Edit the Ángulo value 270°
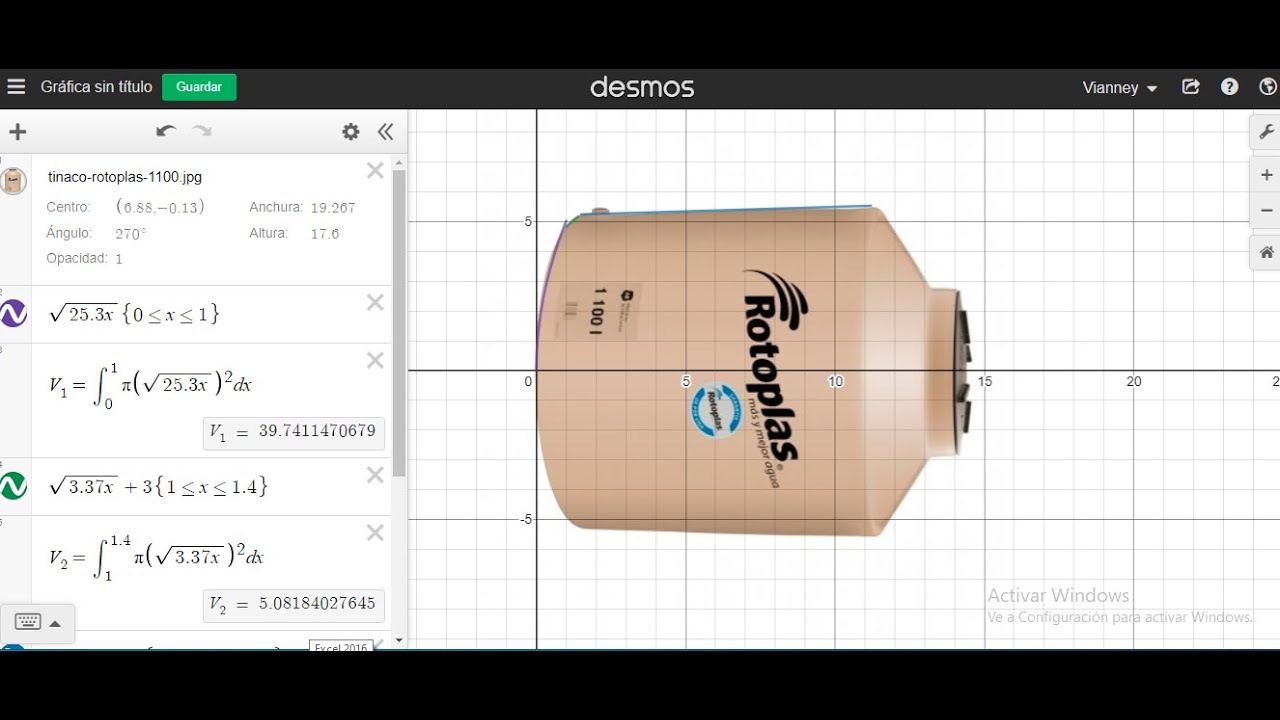The image size is (1280, 720). pyautogui.click(x=131, y=233)
